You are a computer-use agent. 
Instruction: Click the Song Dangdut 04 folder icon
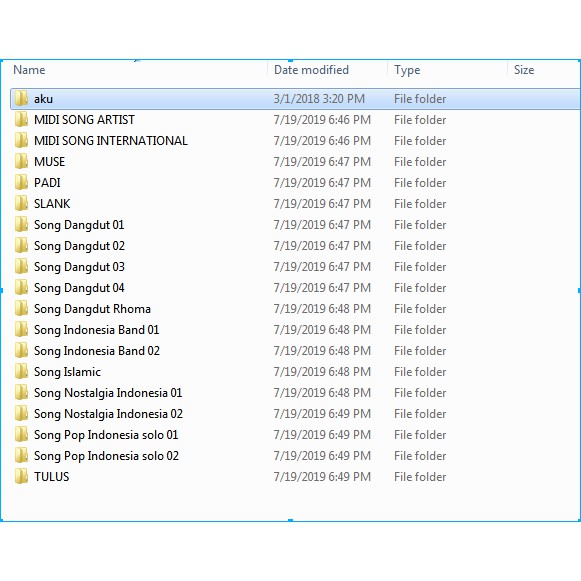pyautogui.click(x=21, y=288)
